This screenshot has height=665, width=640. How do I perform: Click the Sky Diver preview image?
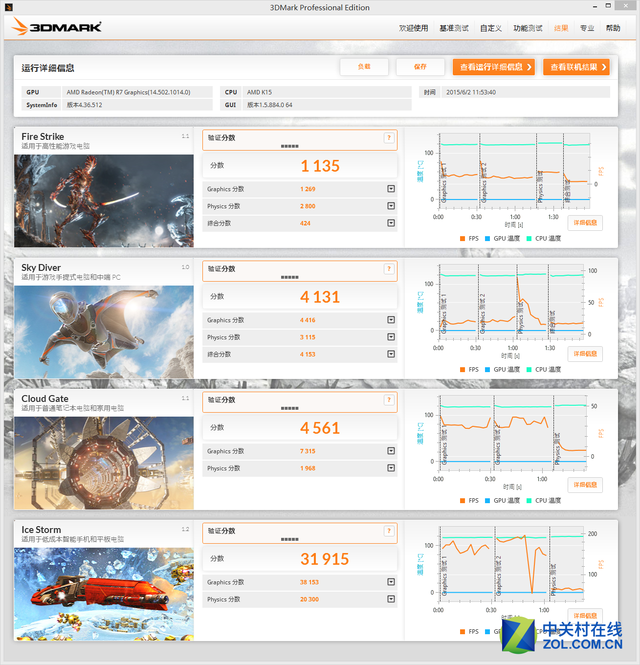tap(104, 332)
